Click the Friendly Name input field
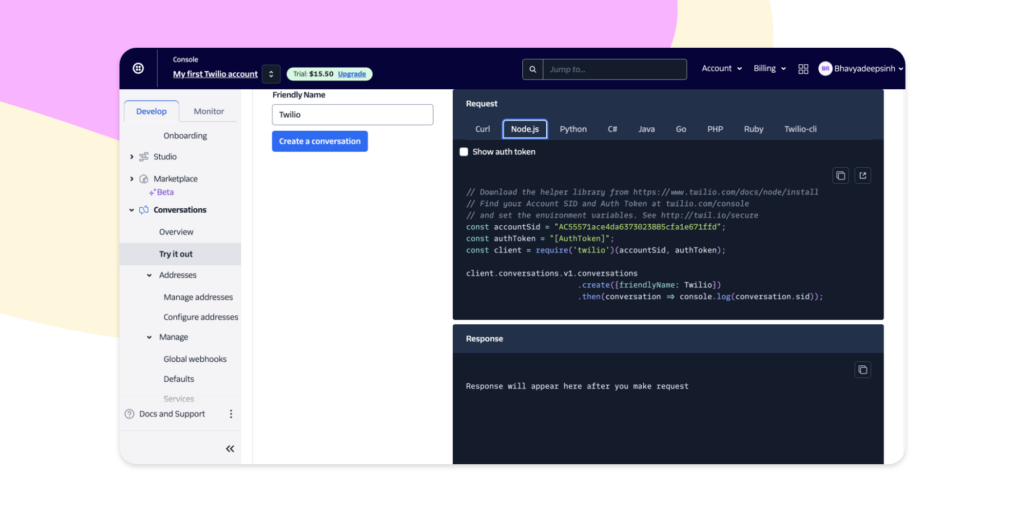The width and height of the screenshot is (1024, 512). point(352,115)
